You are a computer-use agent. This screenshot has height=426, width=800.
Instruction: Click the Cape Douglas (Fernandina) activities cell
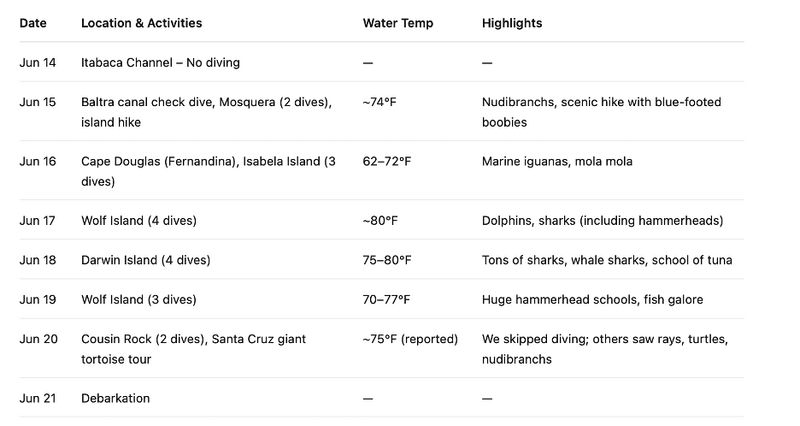(208, 171)
